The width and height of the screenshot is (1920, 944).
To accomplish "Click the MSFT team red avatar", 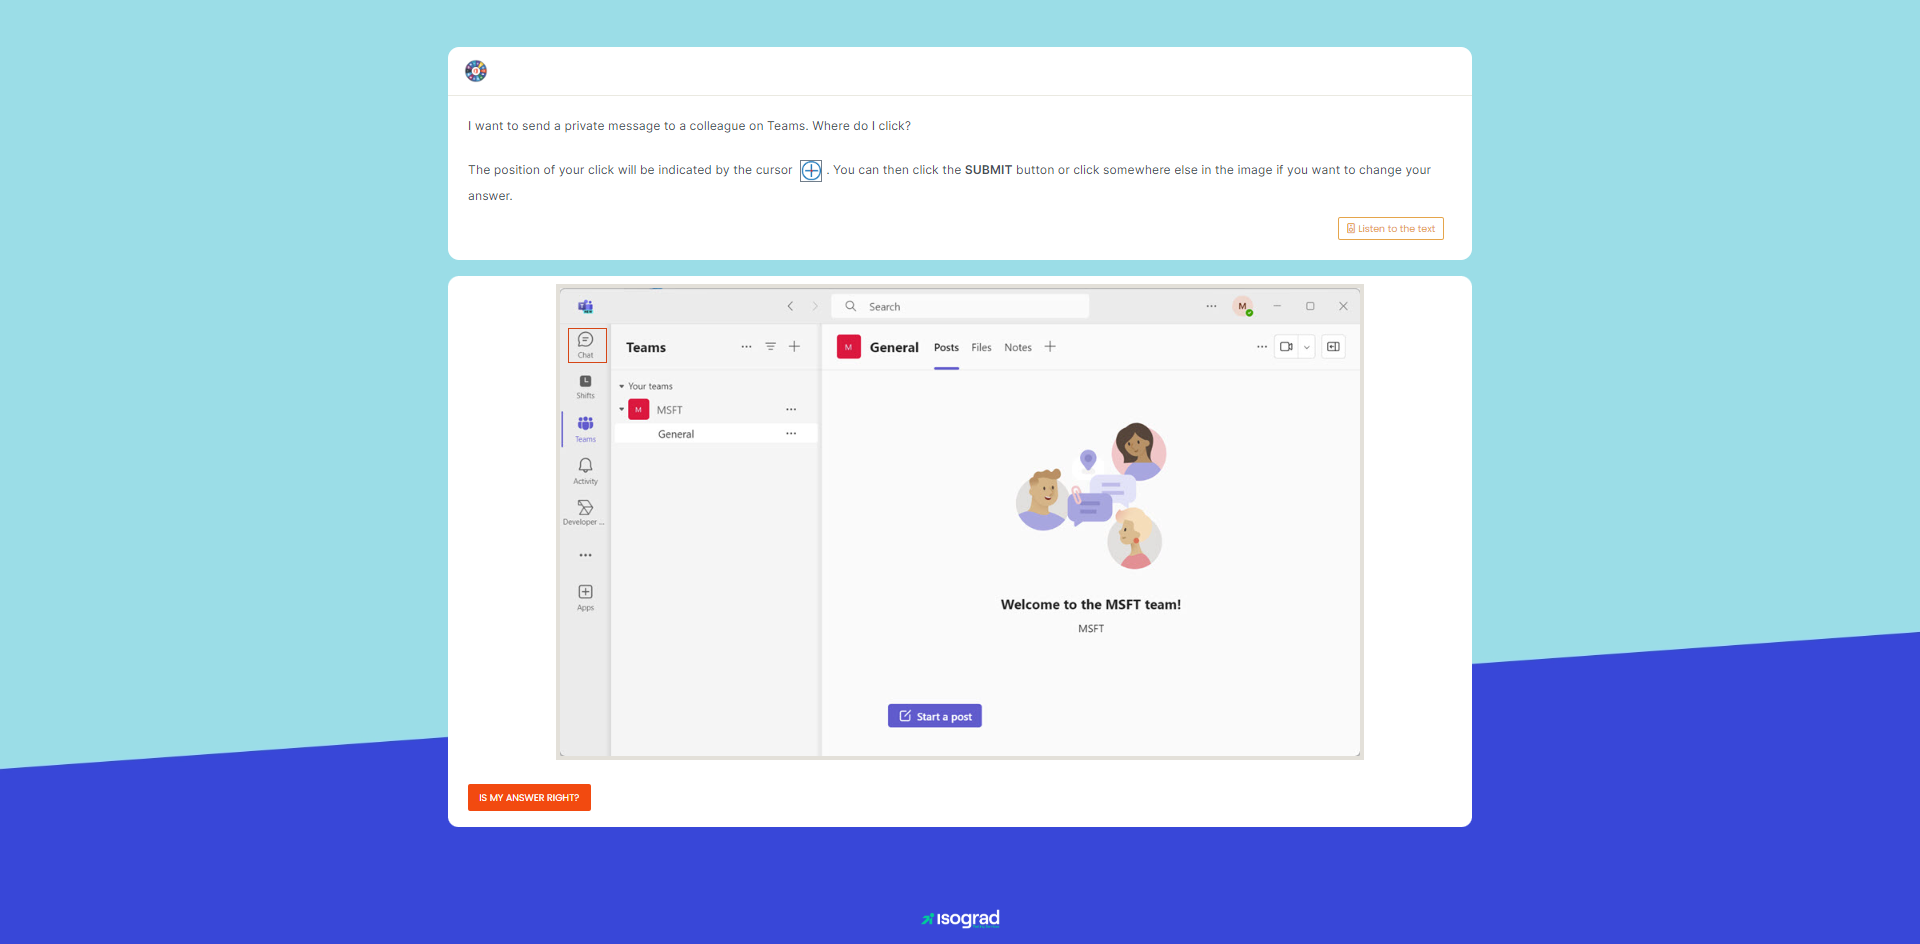I will pyautogui.click(x=639, y=410).
